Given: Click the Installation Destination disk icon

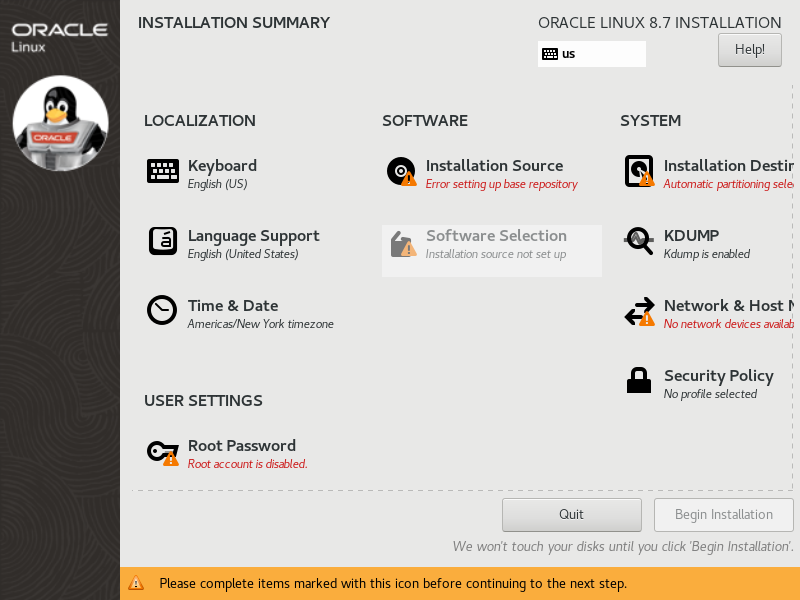Looking at the screenshot, I should 639,171.
